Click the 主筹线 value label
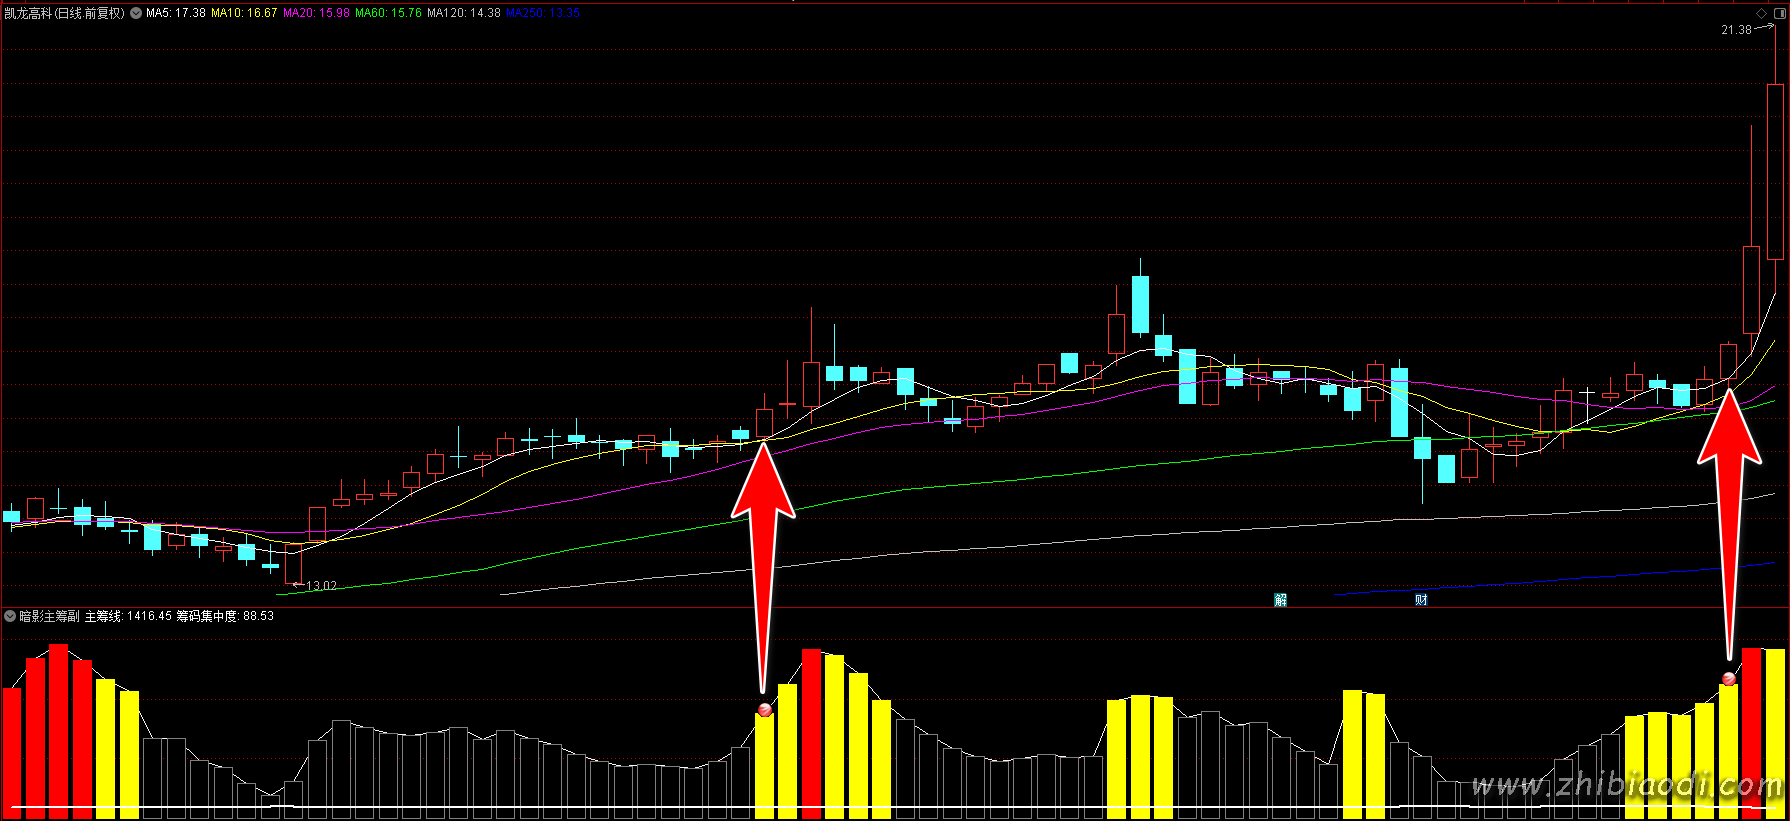Screen dimensions: 1790x821 128,616
